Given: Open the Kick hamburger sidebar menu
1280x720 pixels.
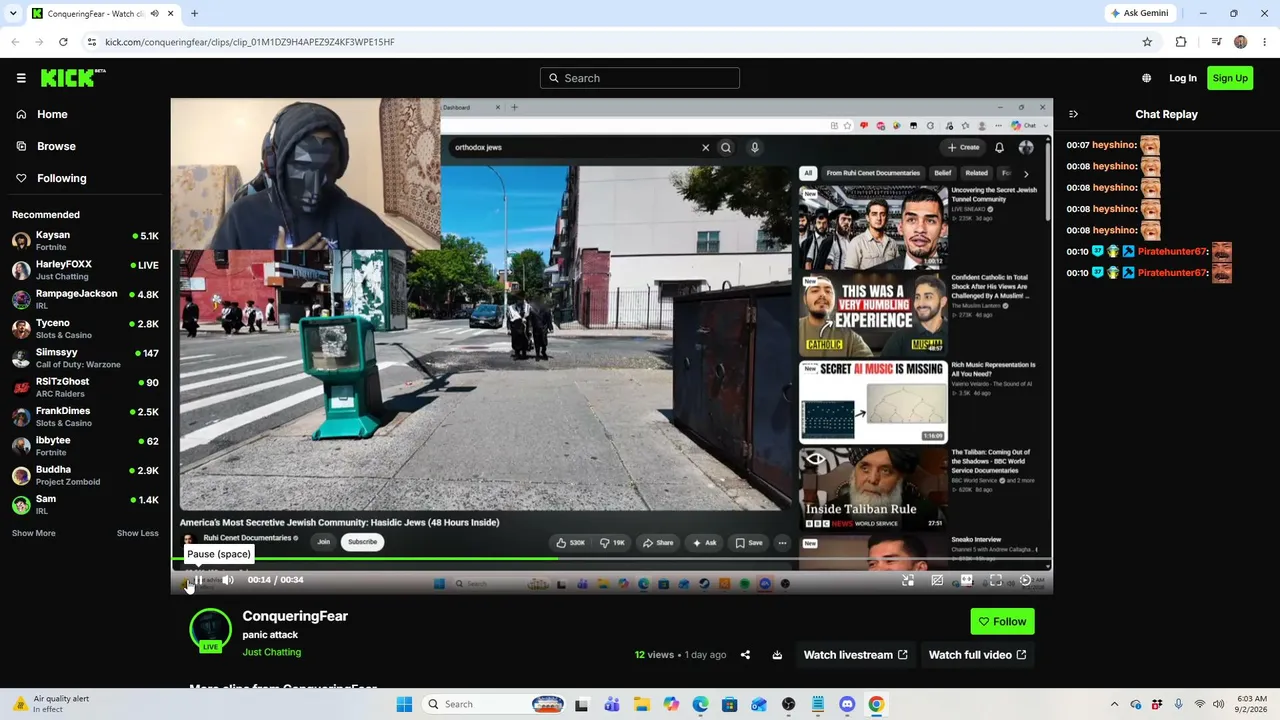Looking at the screenshot, I should [21, 78].
